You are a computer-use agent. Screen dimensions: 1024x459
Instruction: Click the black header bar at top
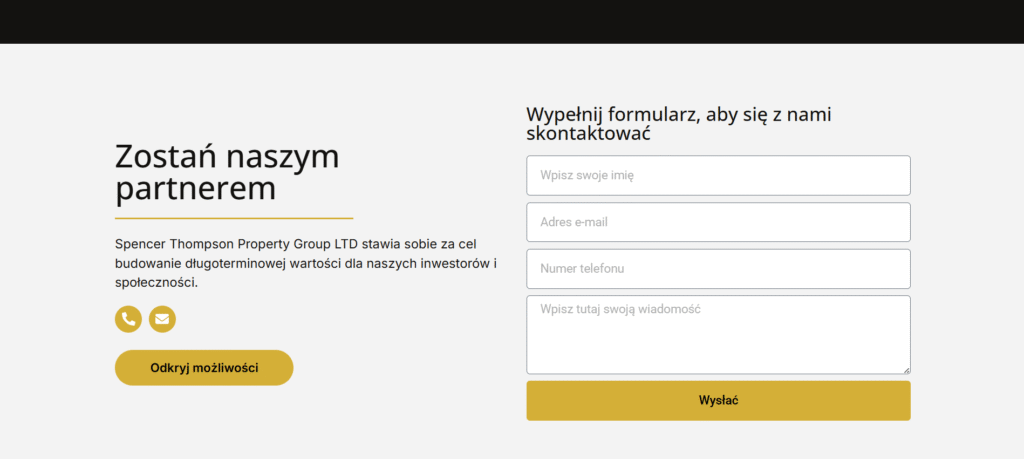(512, 21)
